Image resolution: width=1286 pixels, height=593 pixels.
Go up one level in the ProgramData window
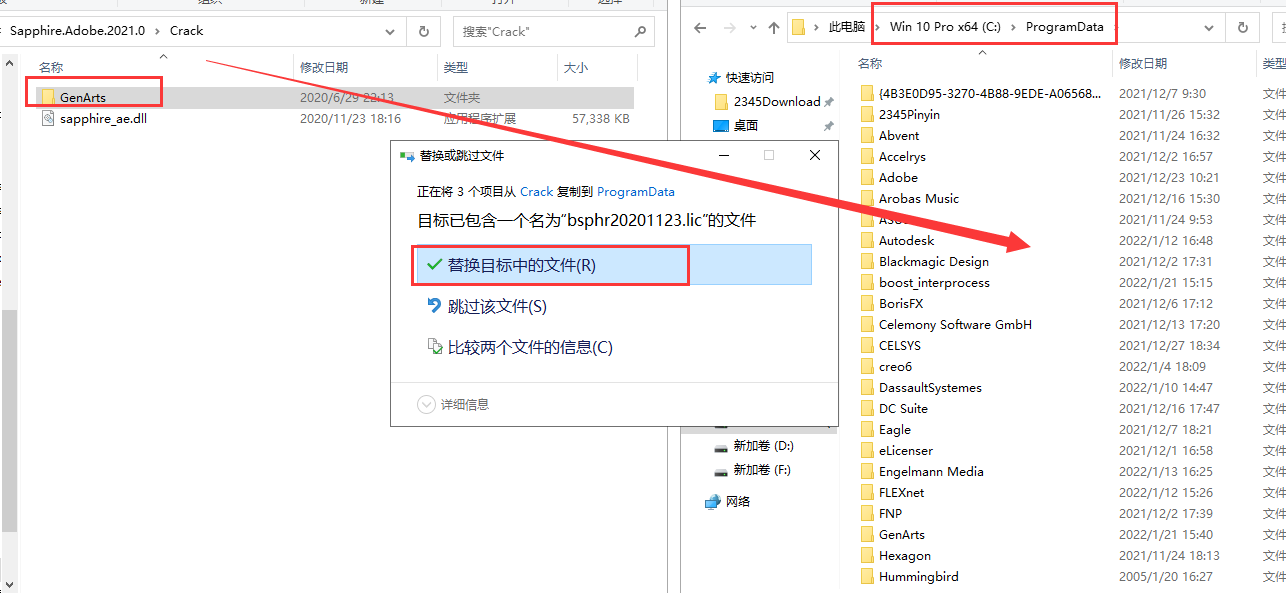point(773,28)
